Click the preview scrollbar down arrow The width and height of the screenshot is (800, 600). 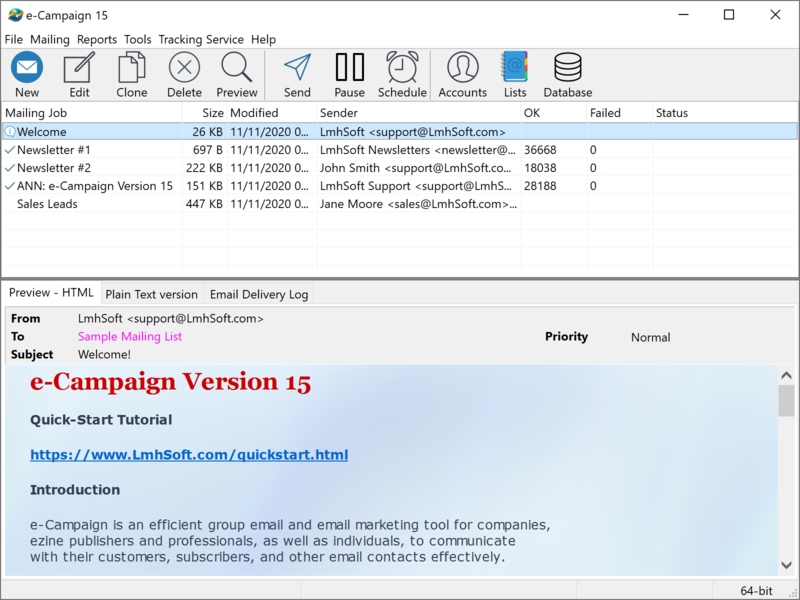point(787,564)
